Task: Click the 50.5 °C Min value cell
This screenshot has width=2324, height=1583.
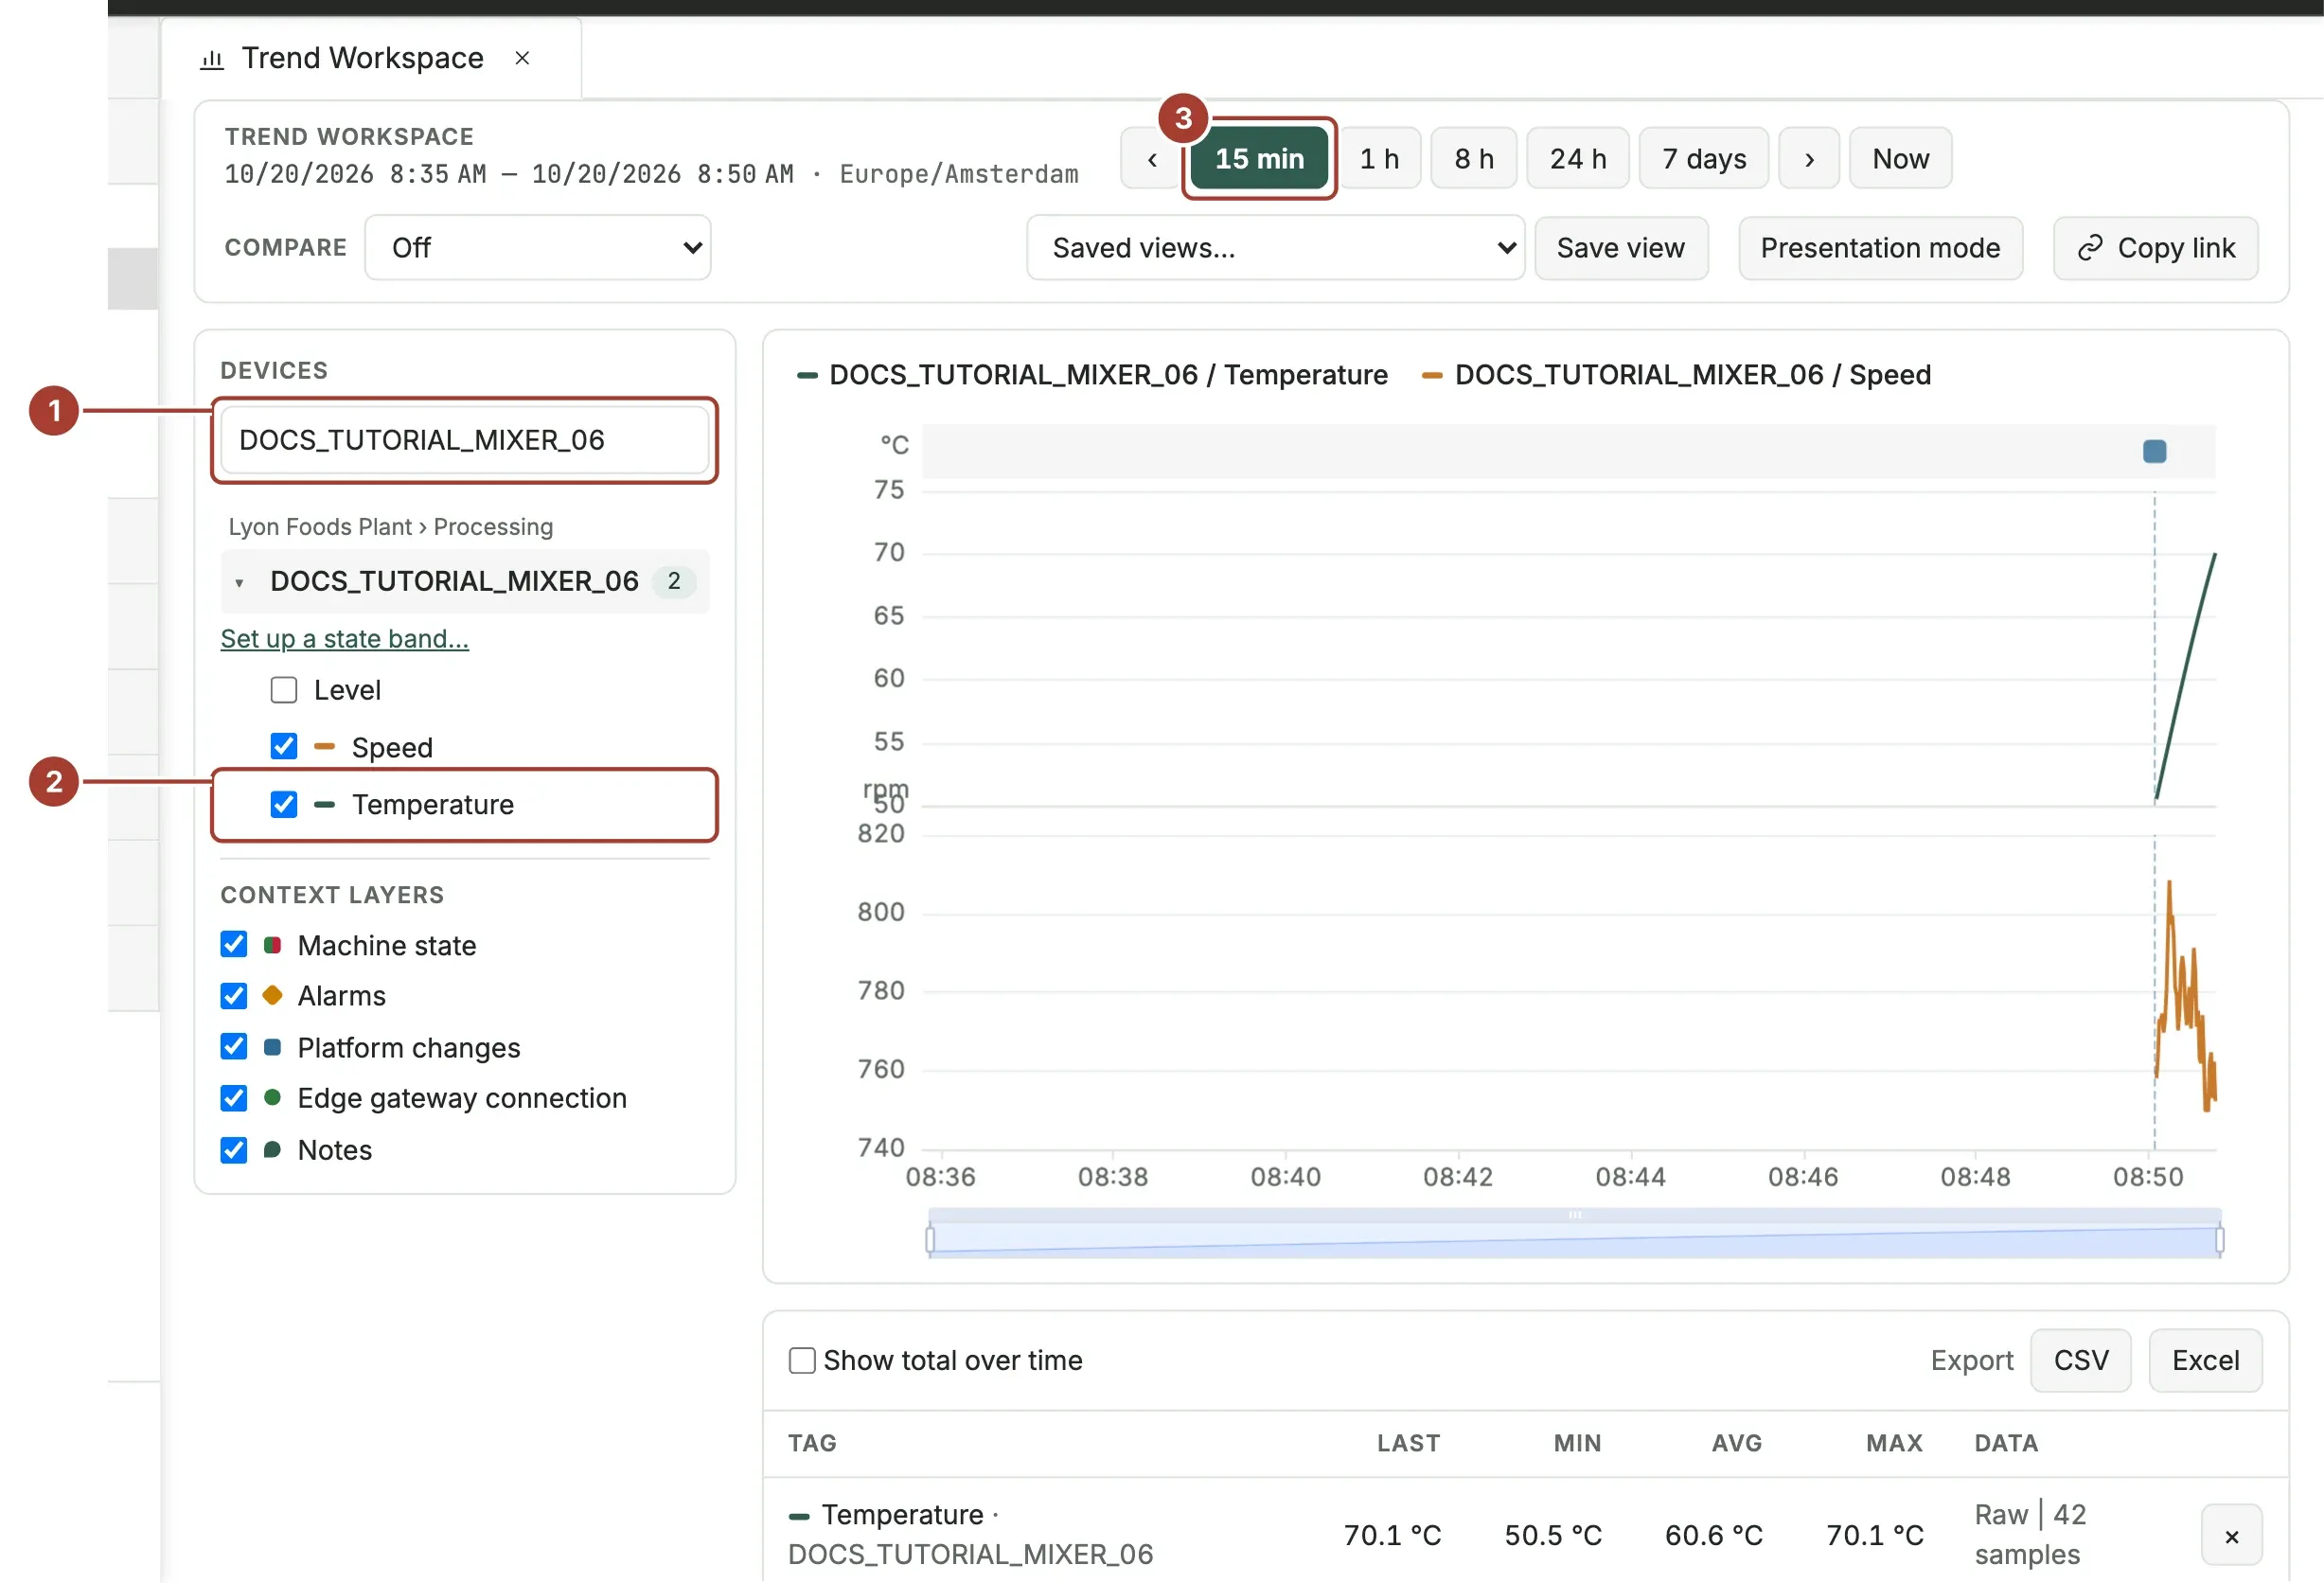Action: [1553, 1535]
